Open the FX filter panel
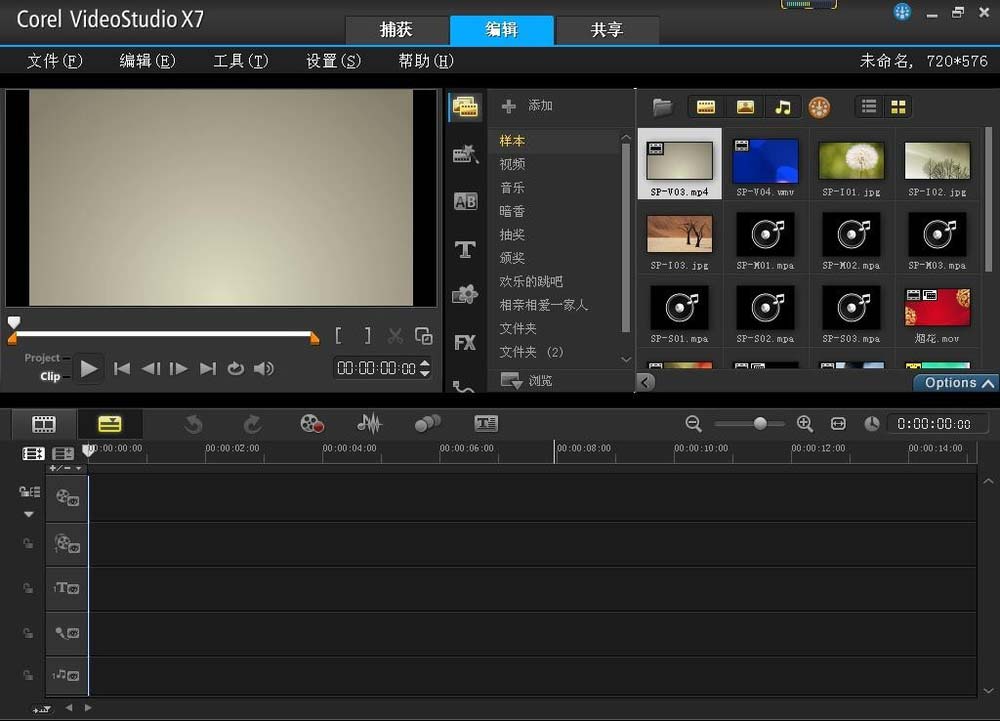1000x721 pixels. [464, 342]
